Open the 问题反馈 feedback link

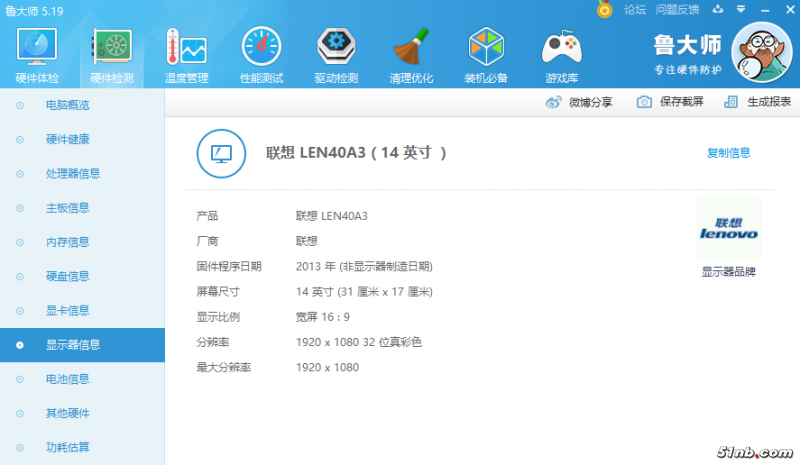pyautogui.click(x=677, y=10)
